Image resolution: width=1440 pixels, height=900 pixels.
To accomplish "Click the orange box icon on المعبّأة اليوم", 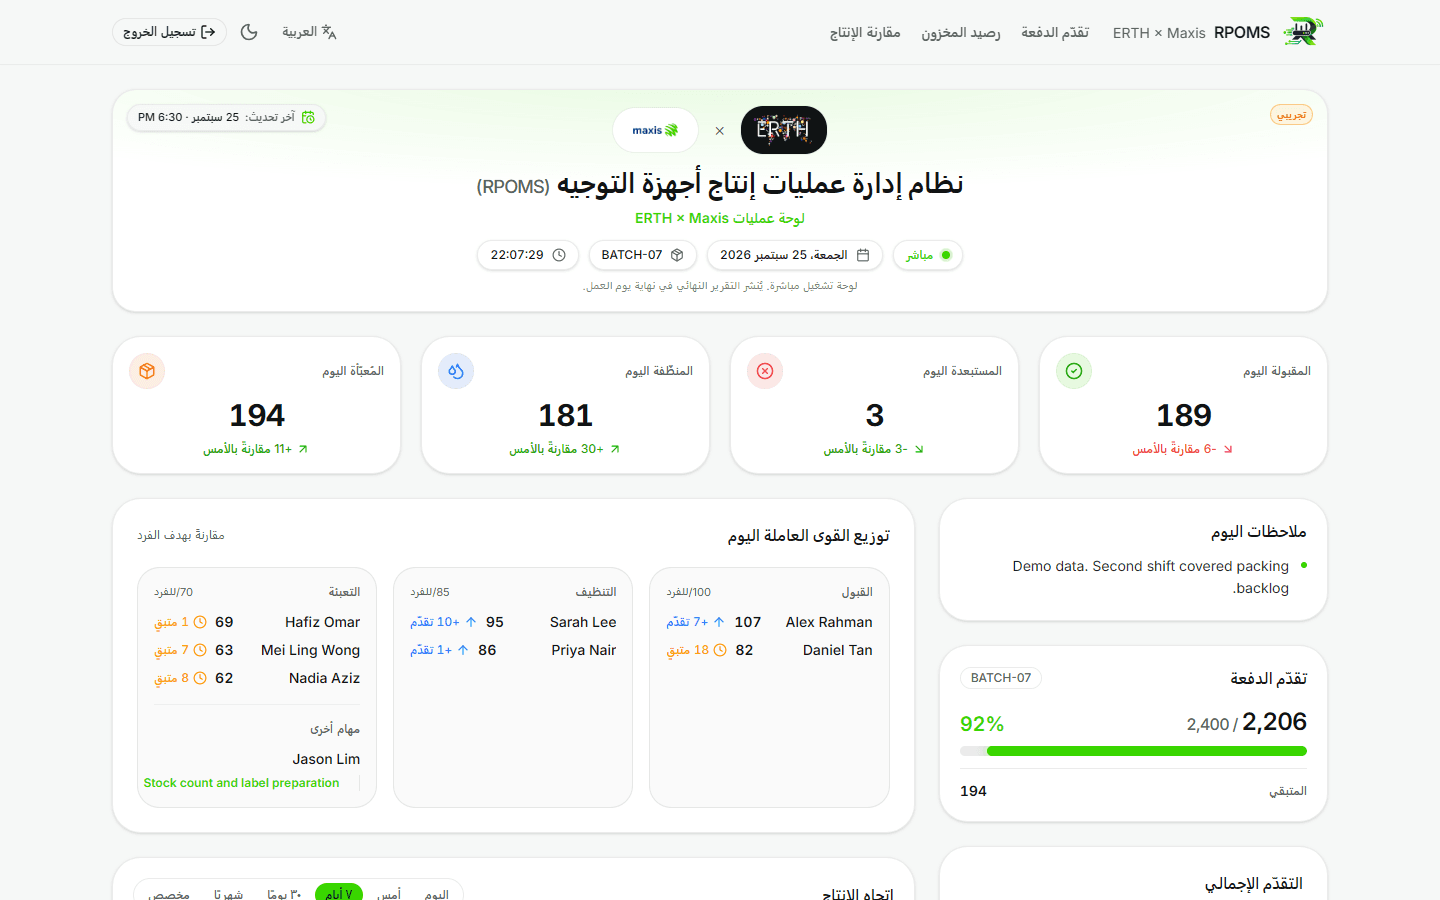I will point(147,371).
